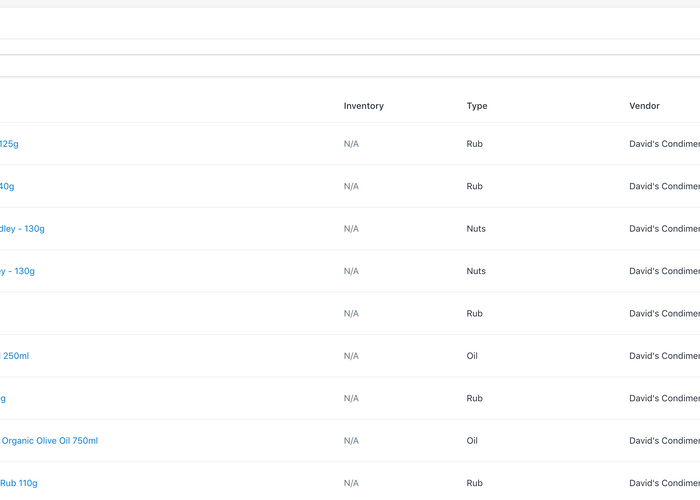Open the product link ending in 250ml
This screenshot has width=700, height=500.
[x=16, y=356]
